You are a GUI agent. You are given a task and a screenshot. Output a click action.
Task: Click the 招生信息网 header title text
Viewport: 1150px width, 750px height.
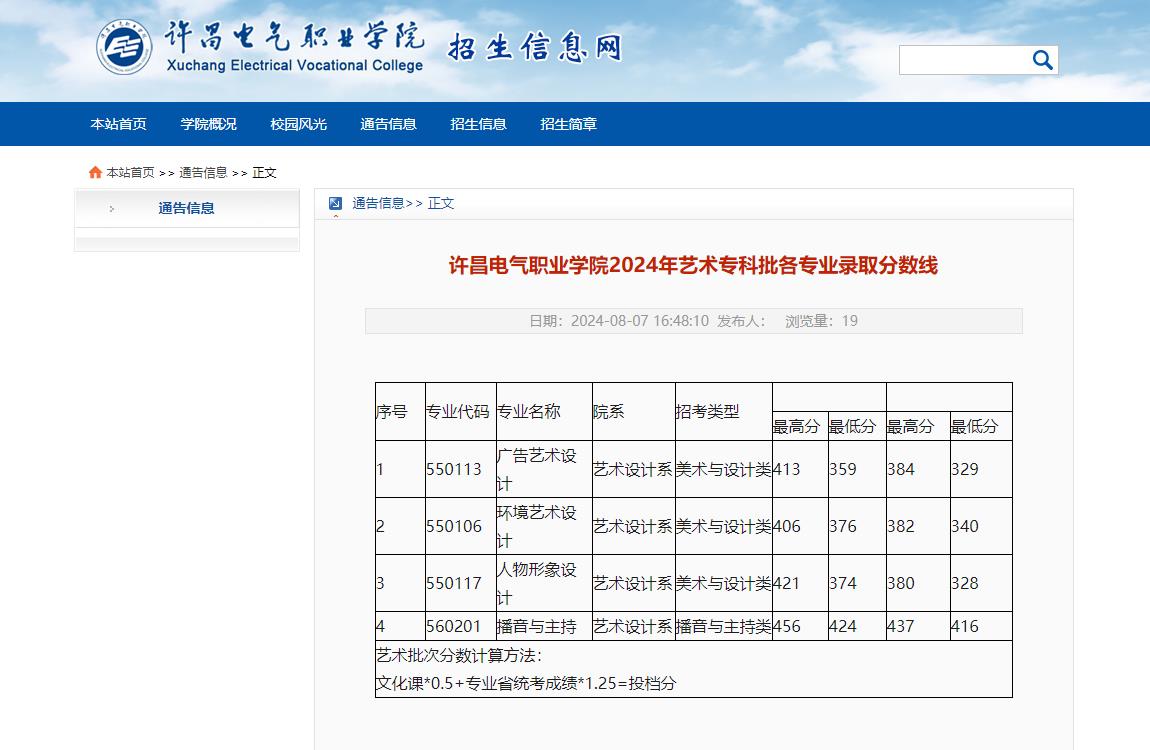(x=534, y=48)
